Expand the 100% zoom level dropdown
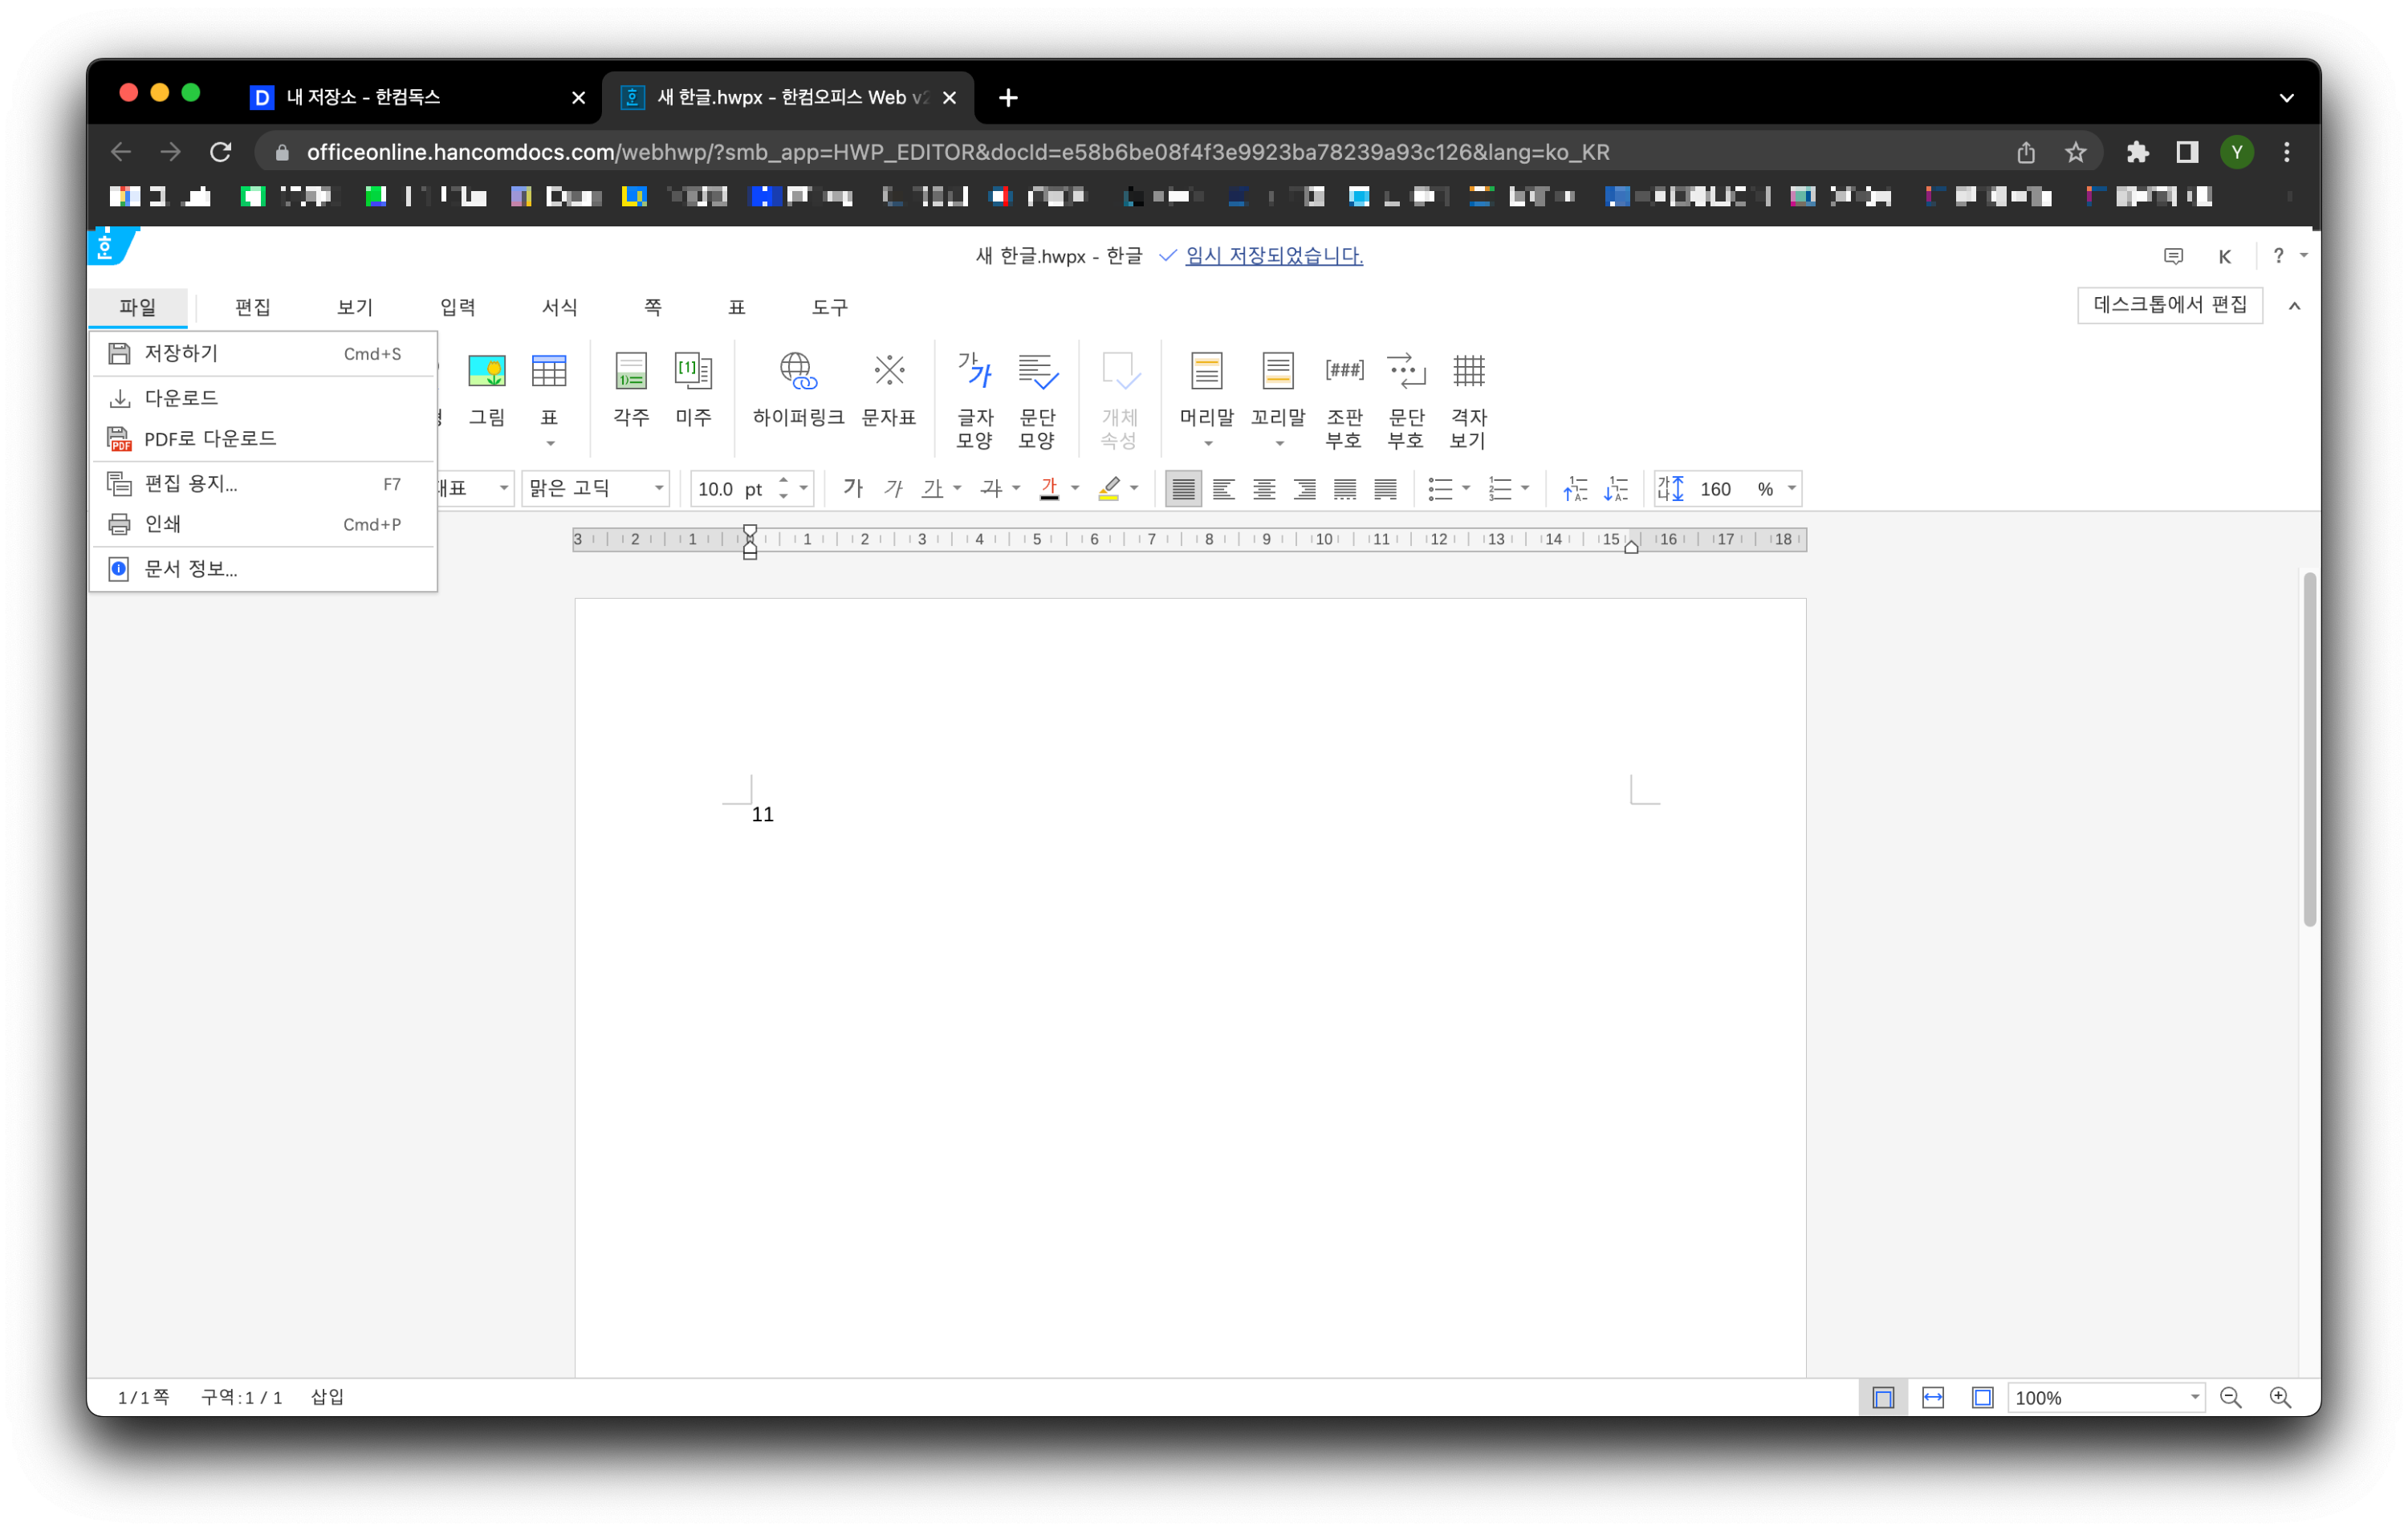The height and width of the screenshot is (1531, 2408). point(2194,1397)
